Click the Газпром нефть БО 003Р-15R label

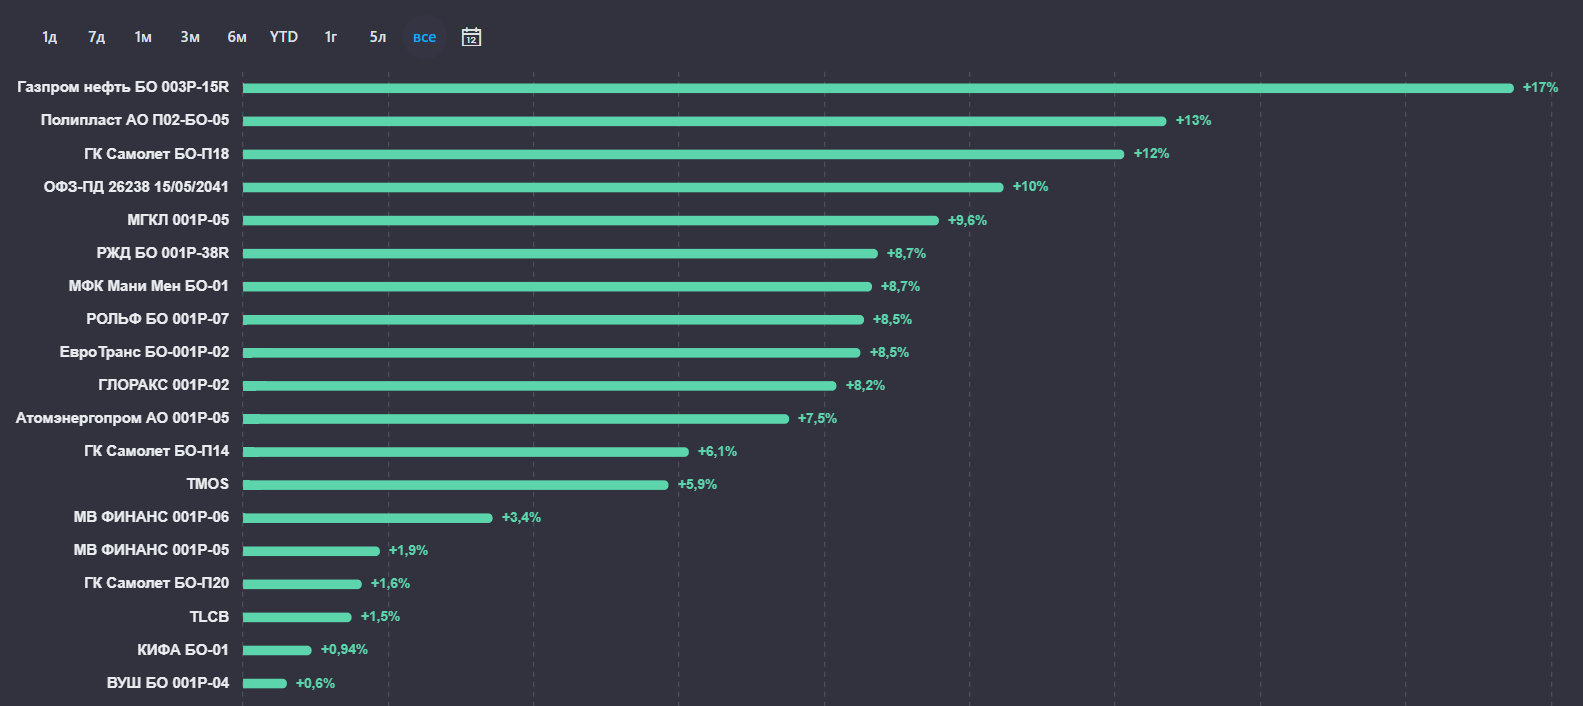click(x=123, y=87)
